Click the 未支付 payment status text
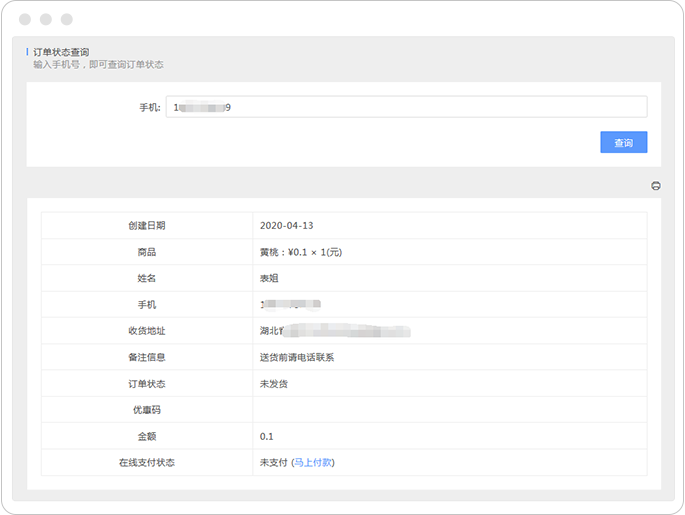Image resolution: width=685 pixels, height=515 pixels. click(273, 462)
